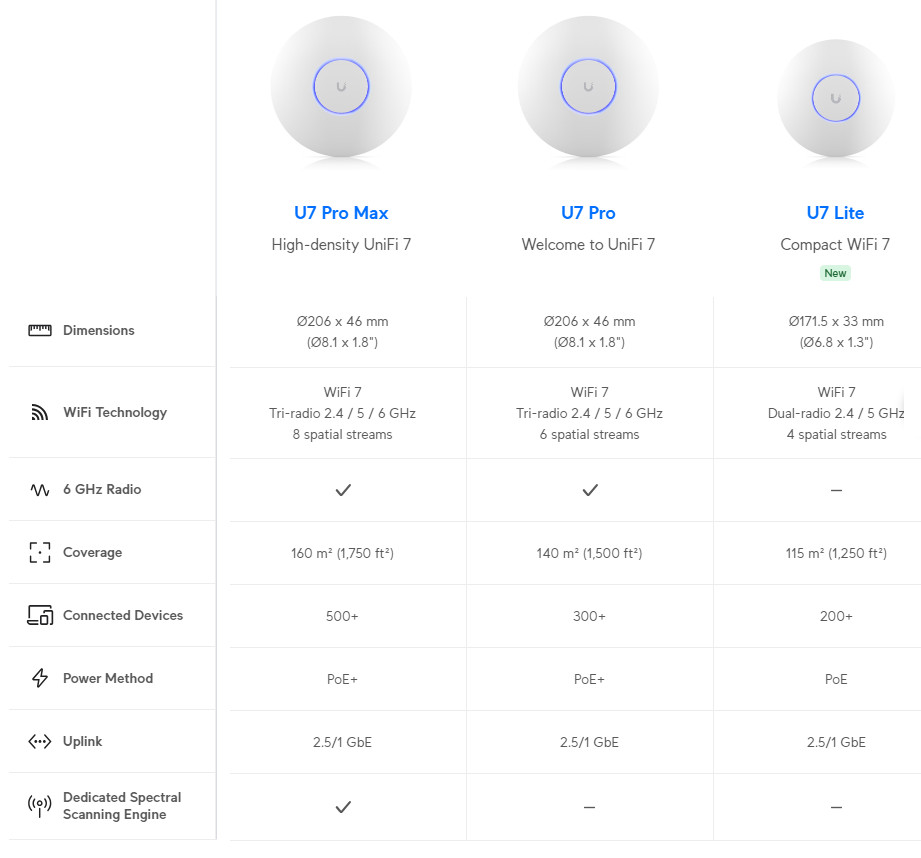
Task: Click the U7 Pro '2.5/1 GbE' uplink value
Action: pos(589,742)
